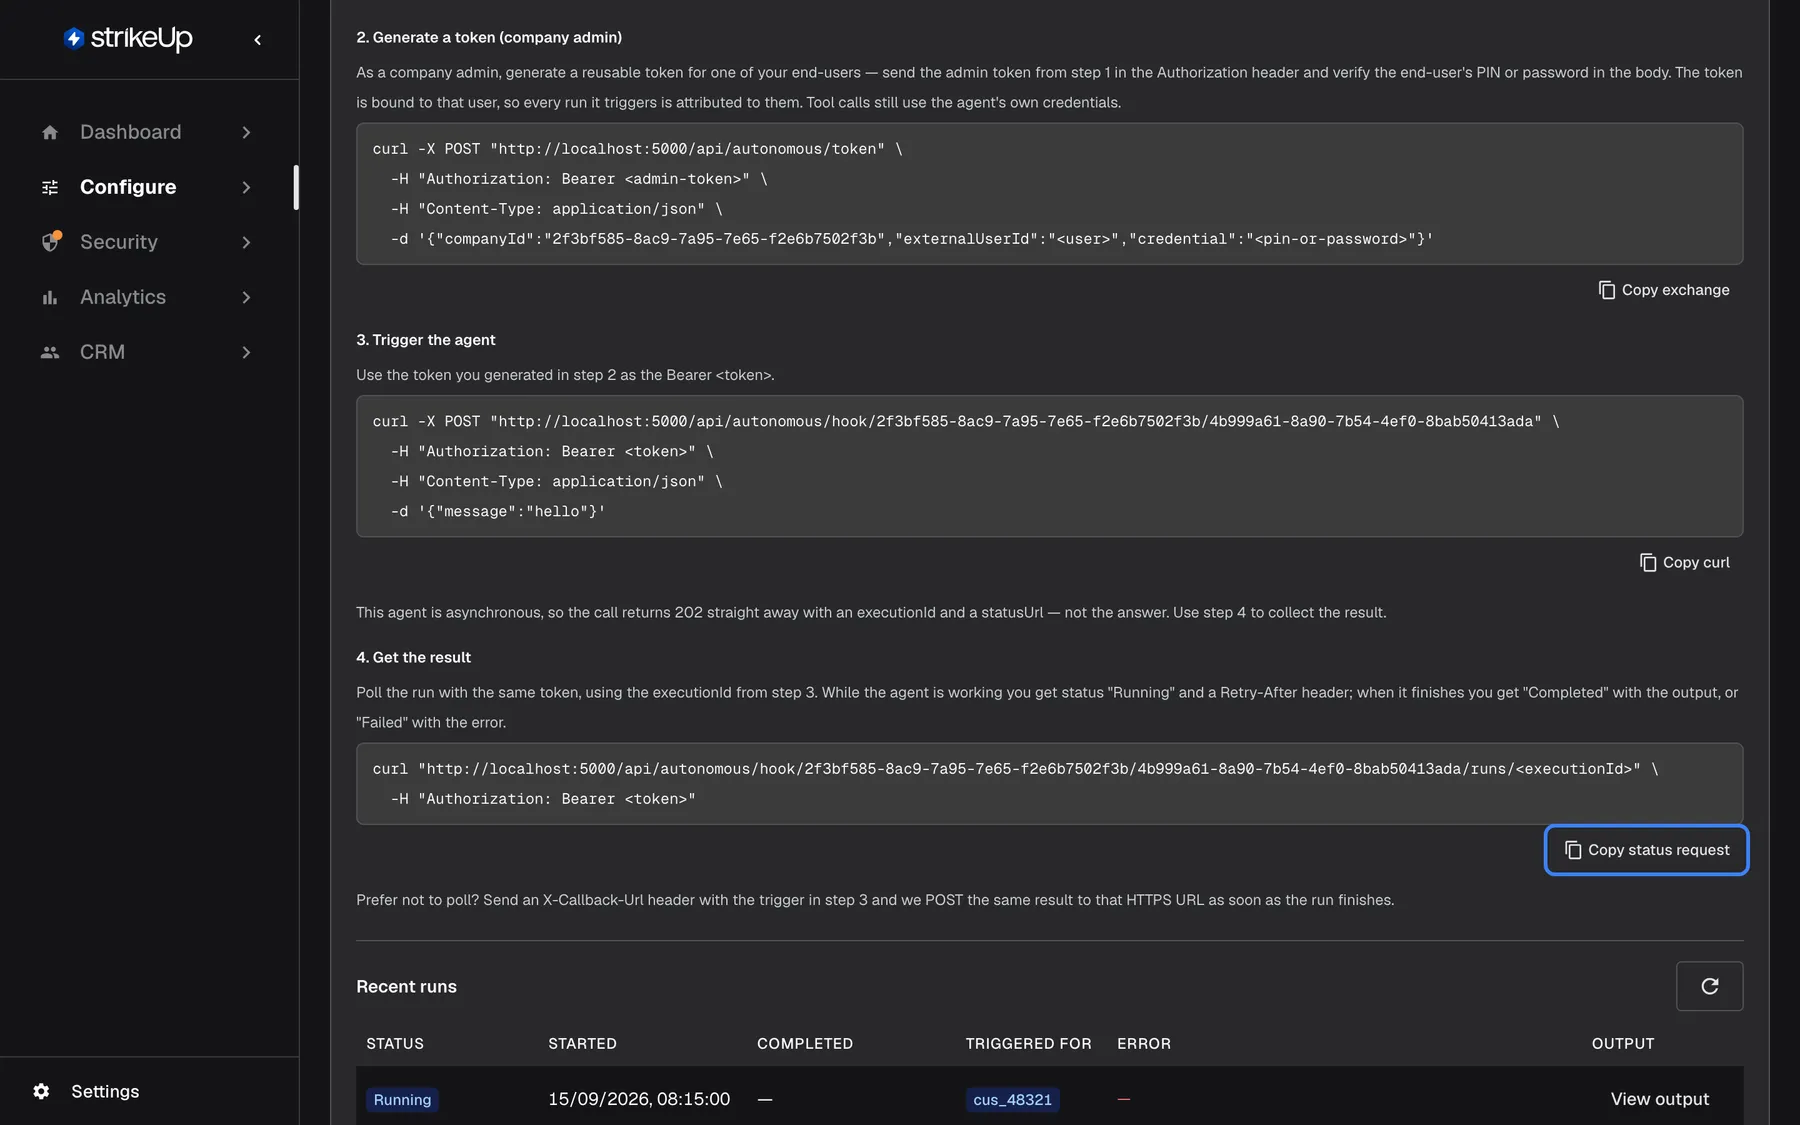Expand the CRM menu chevron
Image resolution: width=1800 pixels, height=1125 pixels.
click(246, 352)
